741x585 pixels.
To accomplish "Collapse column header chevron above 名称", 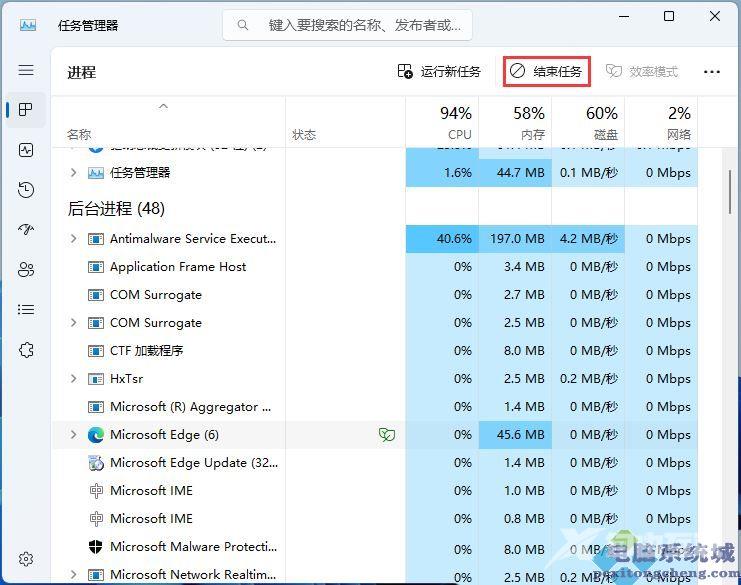I will pyautogui.click(x=163, y=106).
